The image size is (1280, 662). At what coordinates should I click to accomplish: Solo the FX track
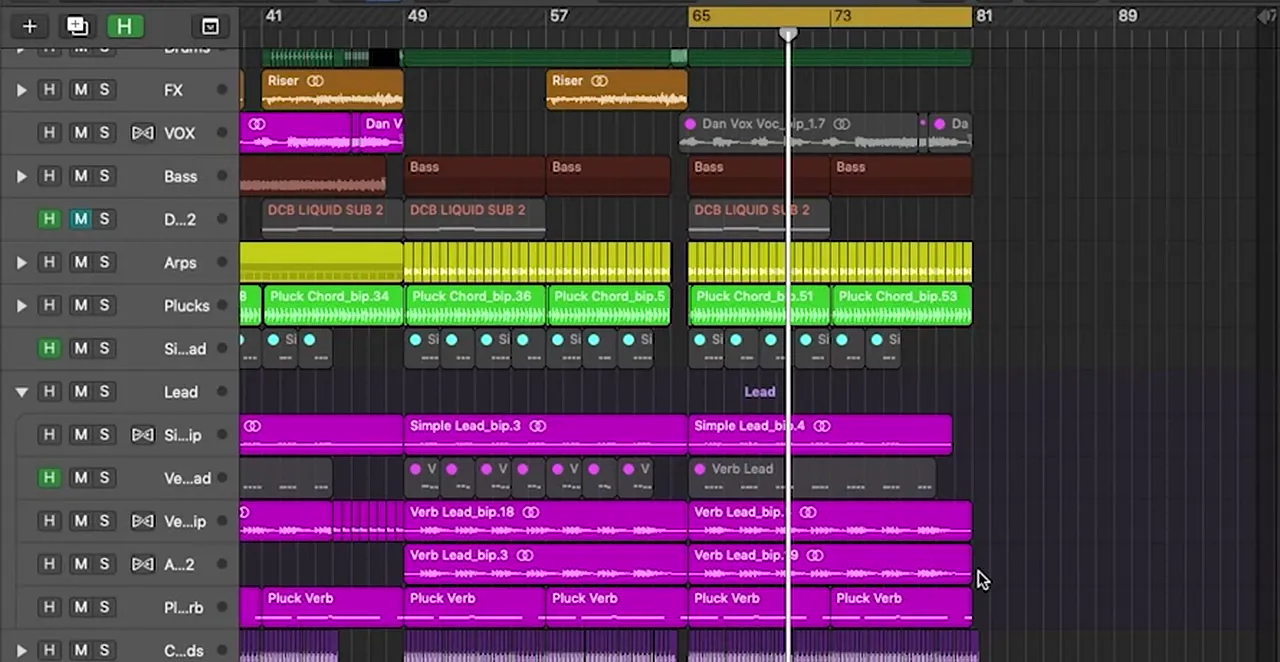point(104,90)
